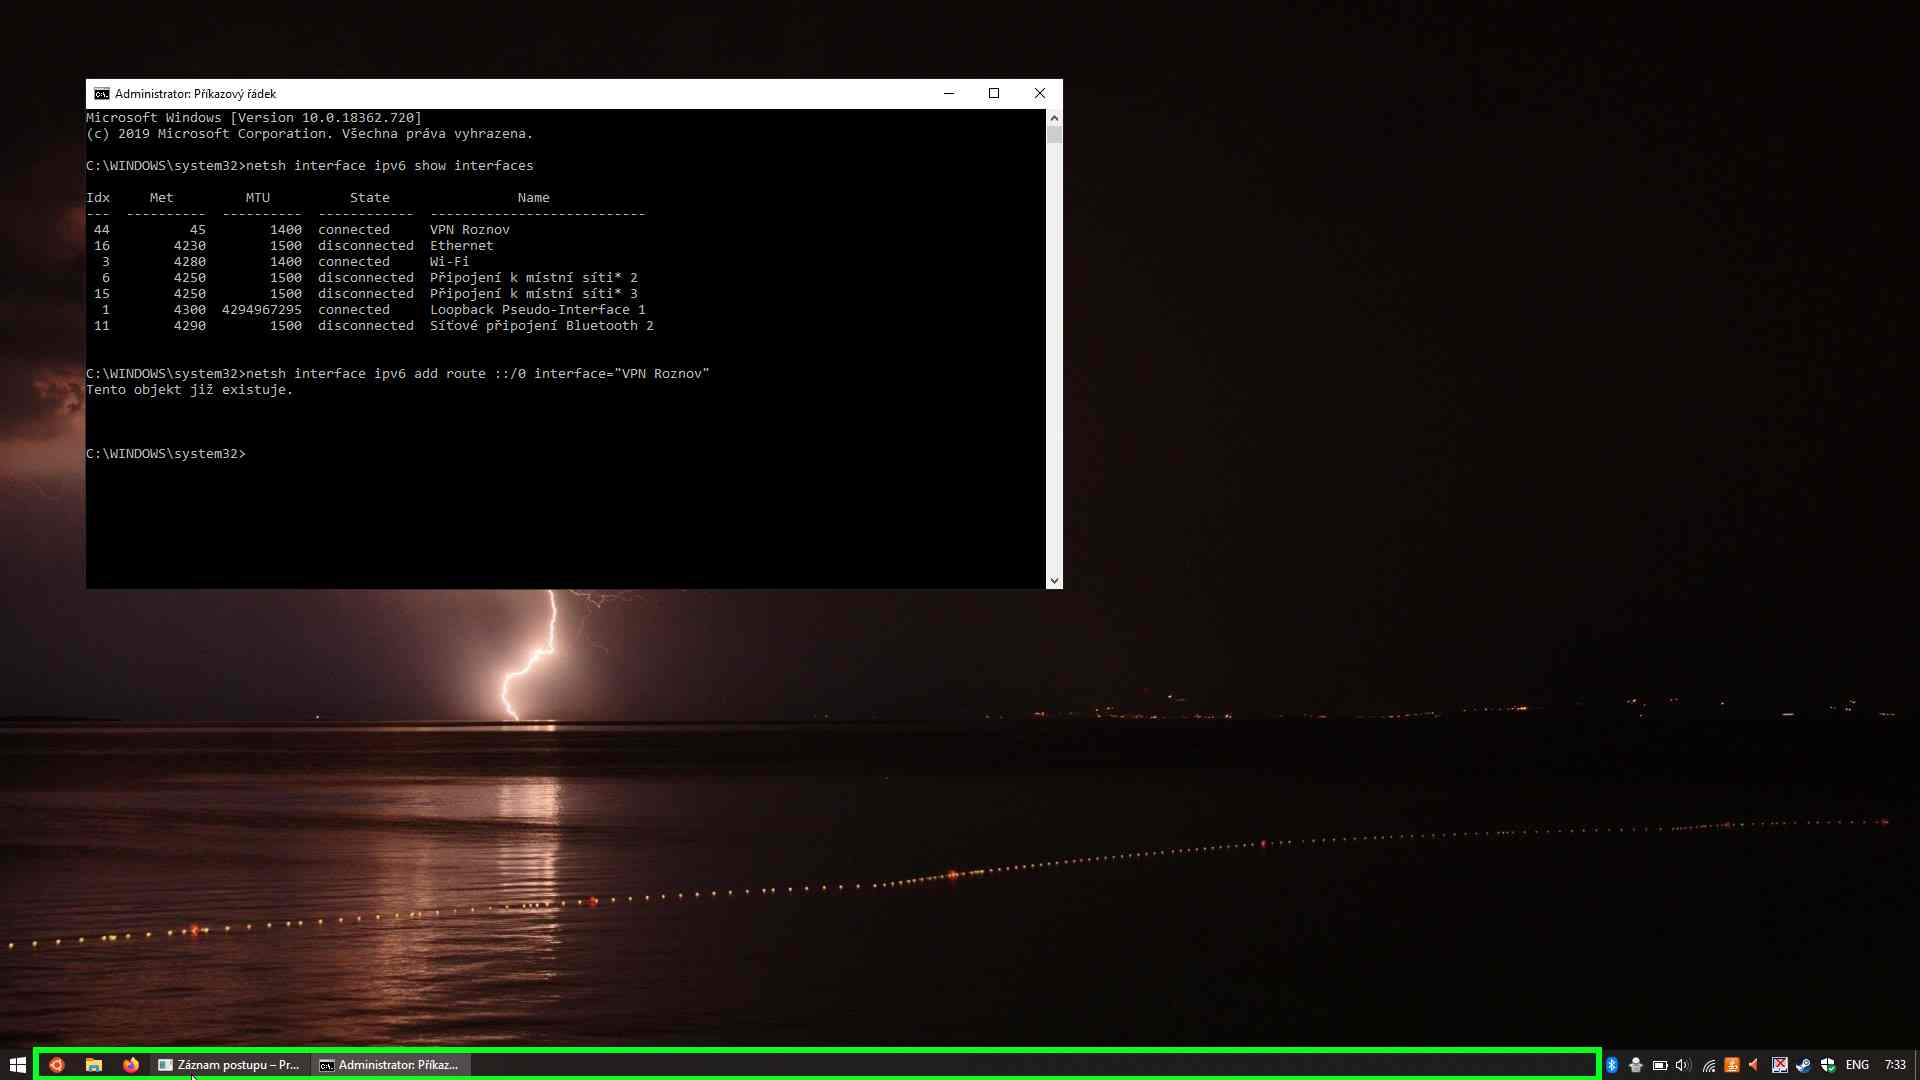The image size is (1920, 1080).
Task: Click the orange square tray icon
Action: tap(1732, 1065)
